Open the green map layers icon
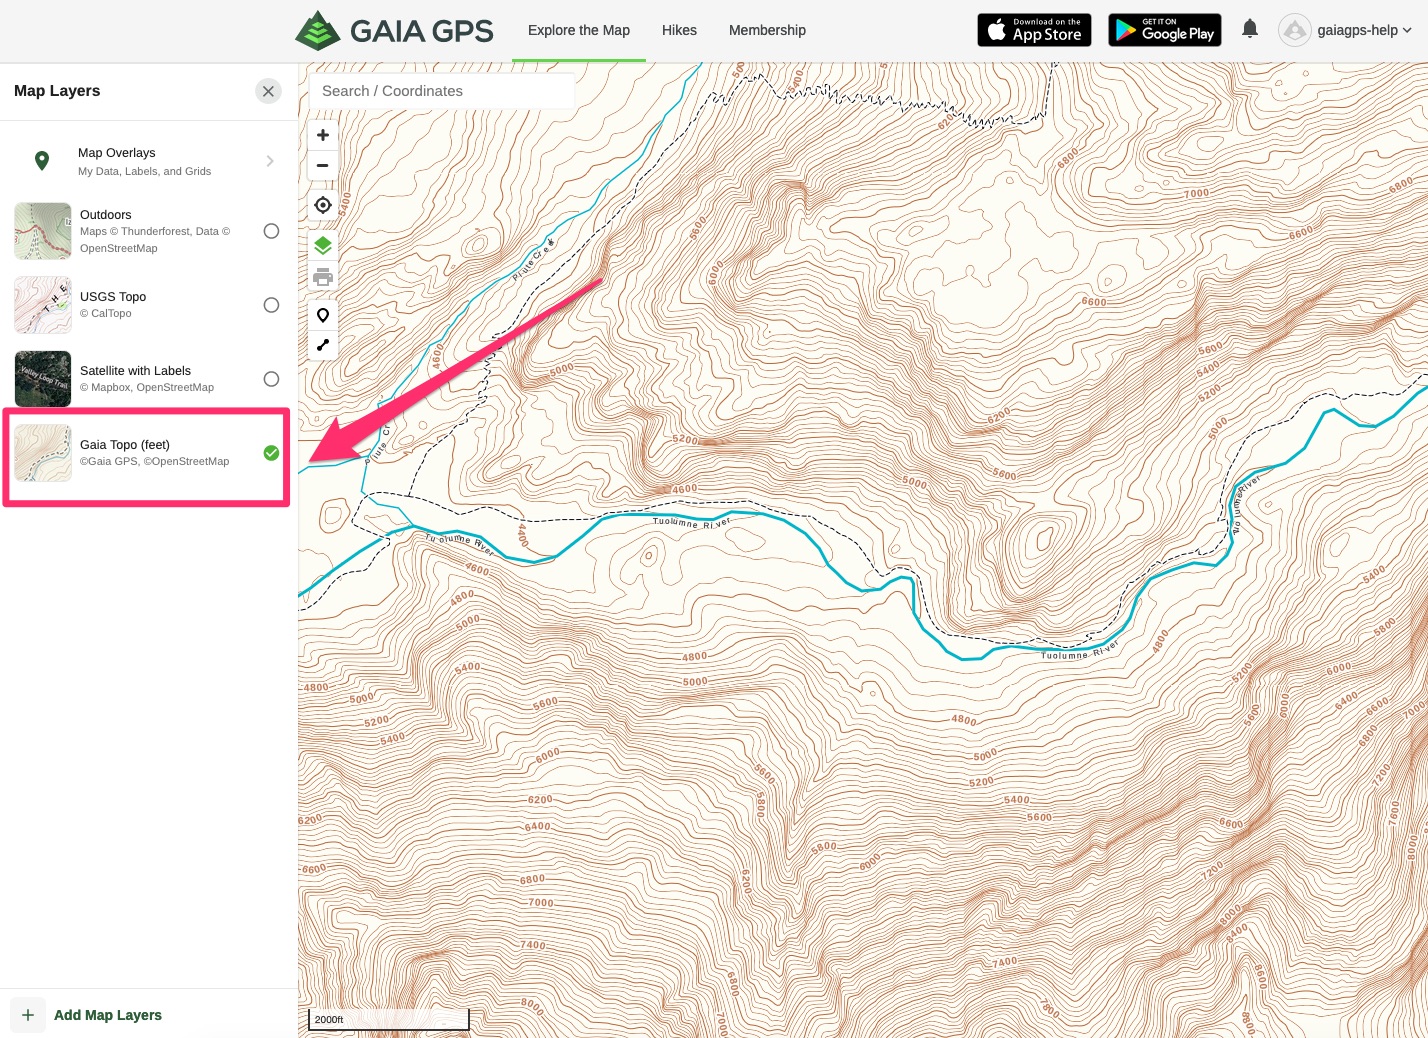 323,245
